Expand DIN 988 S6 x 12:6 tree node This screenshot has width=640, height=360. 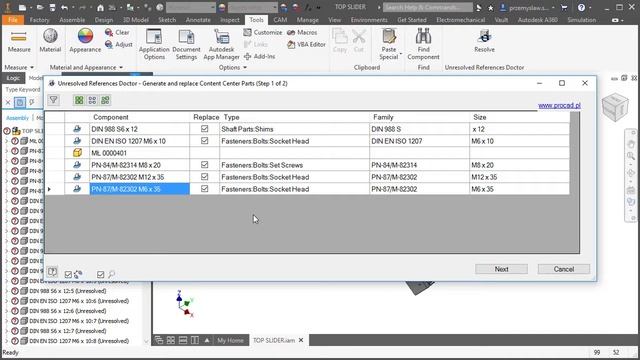coord(6,311)
